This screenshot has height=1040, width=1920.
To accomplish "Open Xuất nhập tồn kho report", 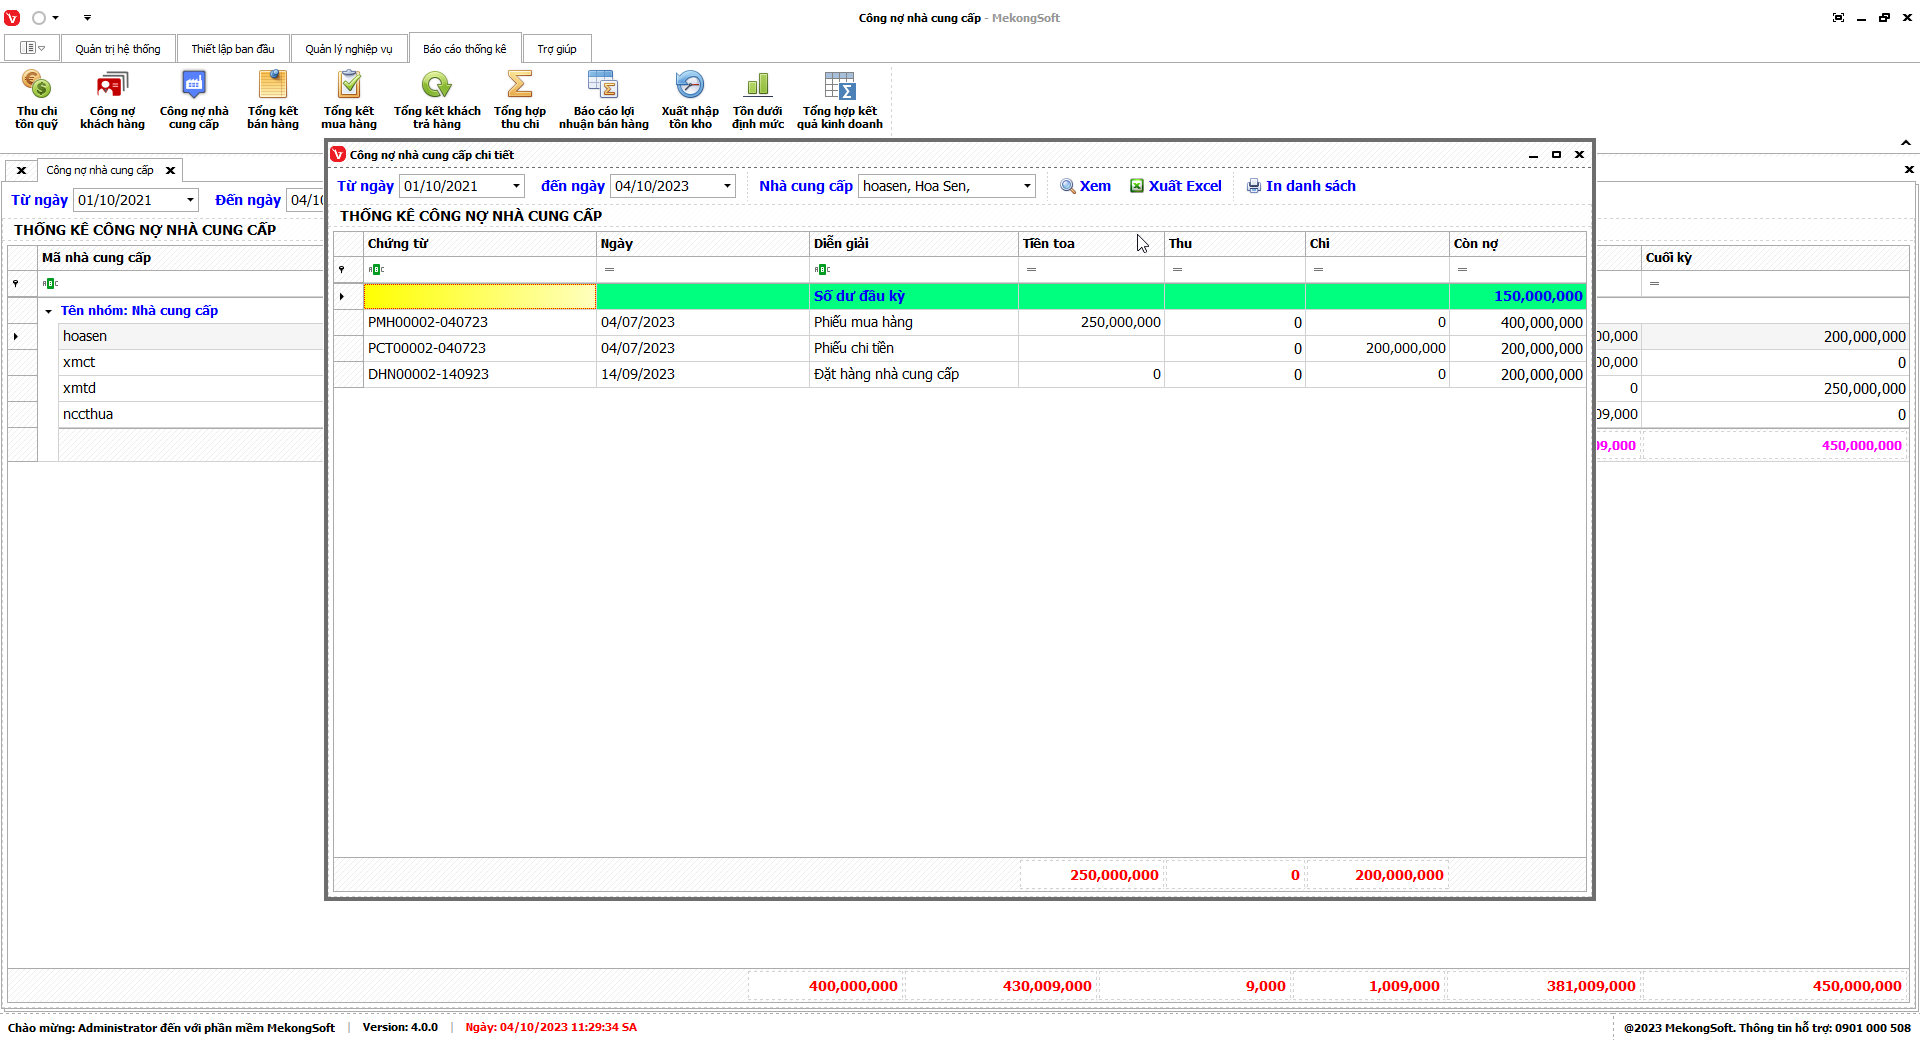I will tap(689, 99).
